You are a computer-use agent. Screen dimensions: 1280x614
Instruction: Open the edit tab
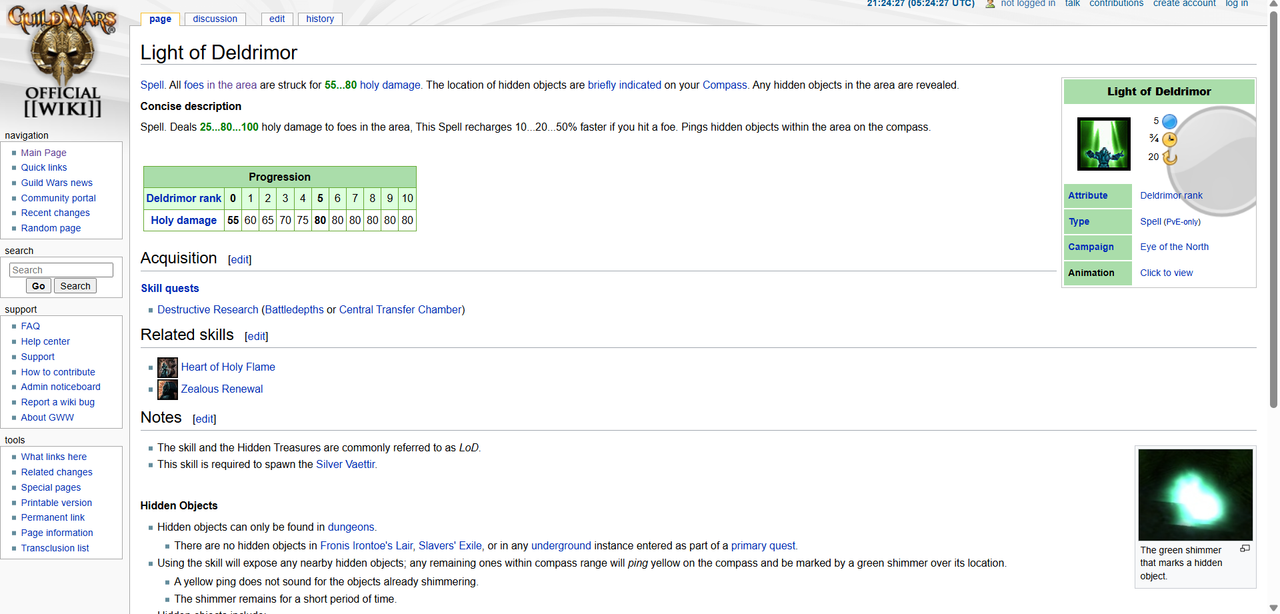[x=277, y=19]
